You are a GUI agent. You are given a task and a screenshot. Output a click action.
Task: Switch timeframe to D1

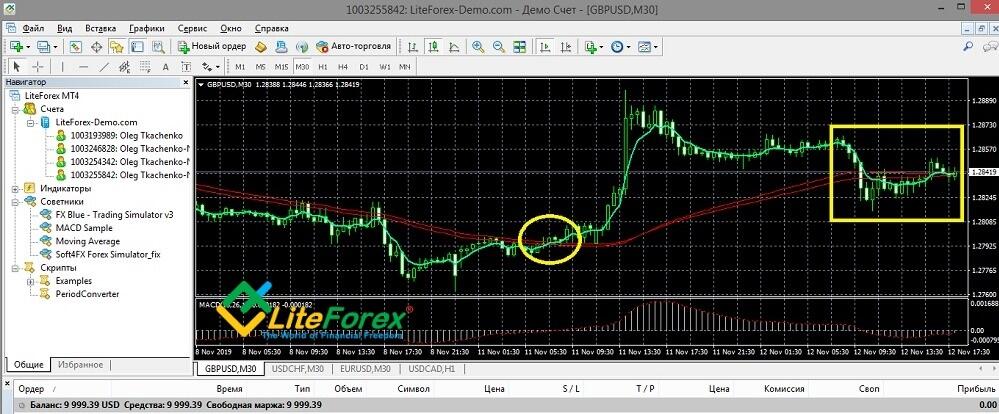[x=364, y=66]
